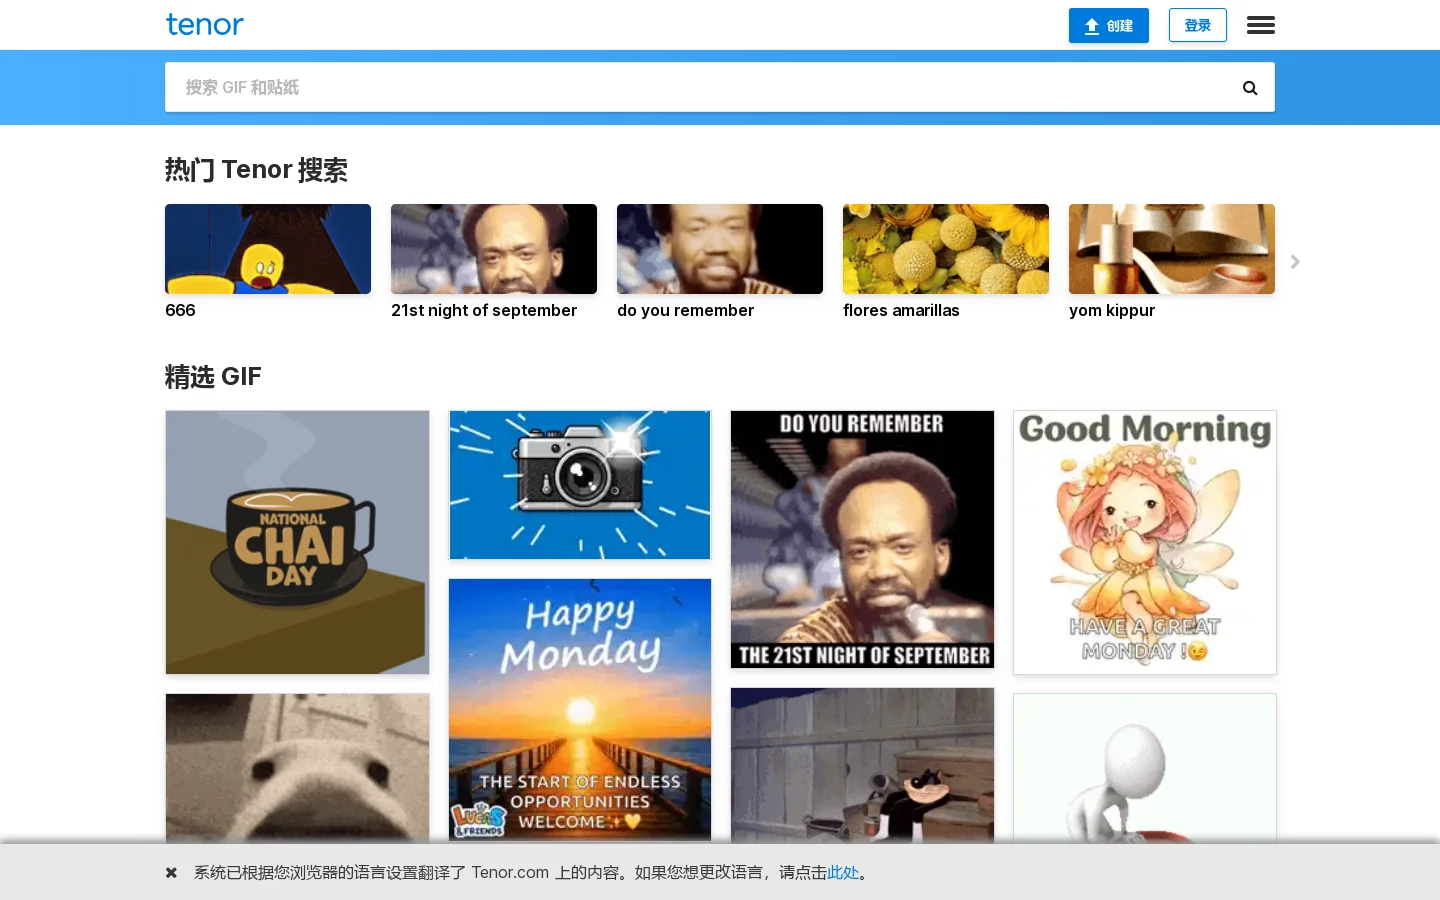The height and width of the screenshot is (900, 1440).
Task: Click the do you remember label text
Action: pyautogui.click(x=685, y=310)
